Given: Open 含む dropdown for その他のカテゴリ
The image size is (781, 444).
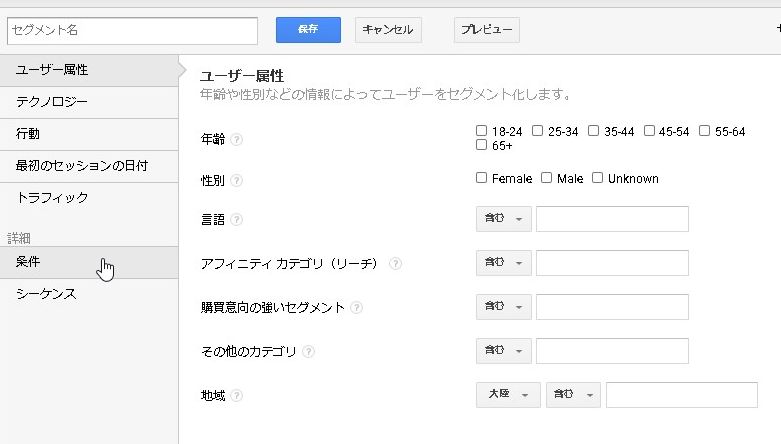Looking at the screenshot, I should [x=504, y=351].
